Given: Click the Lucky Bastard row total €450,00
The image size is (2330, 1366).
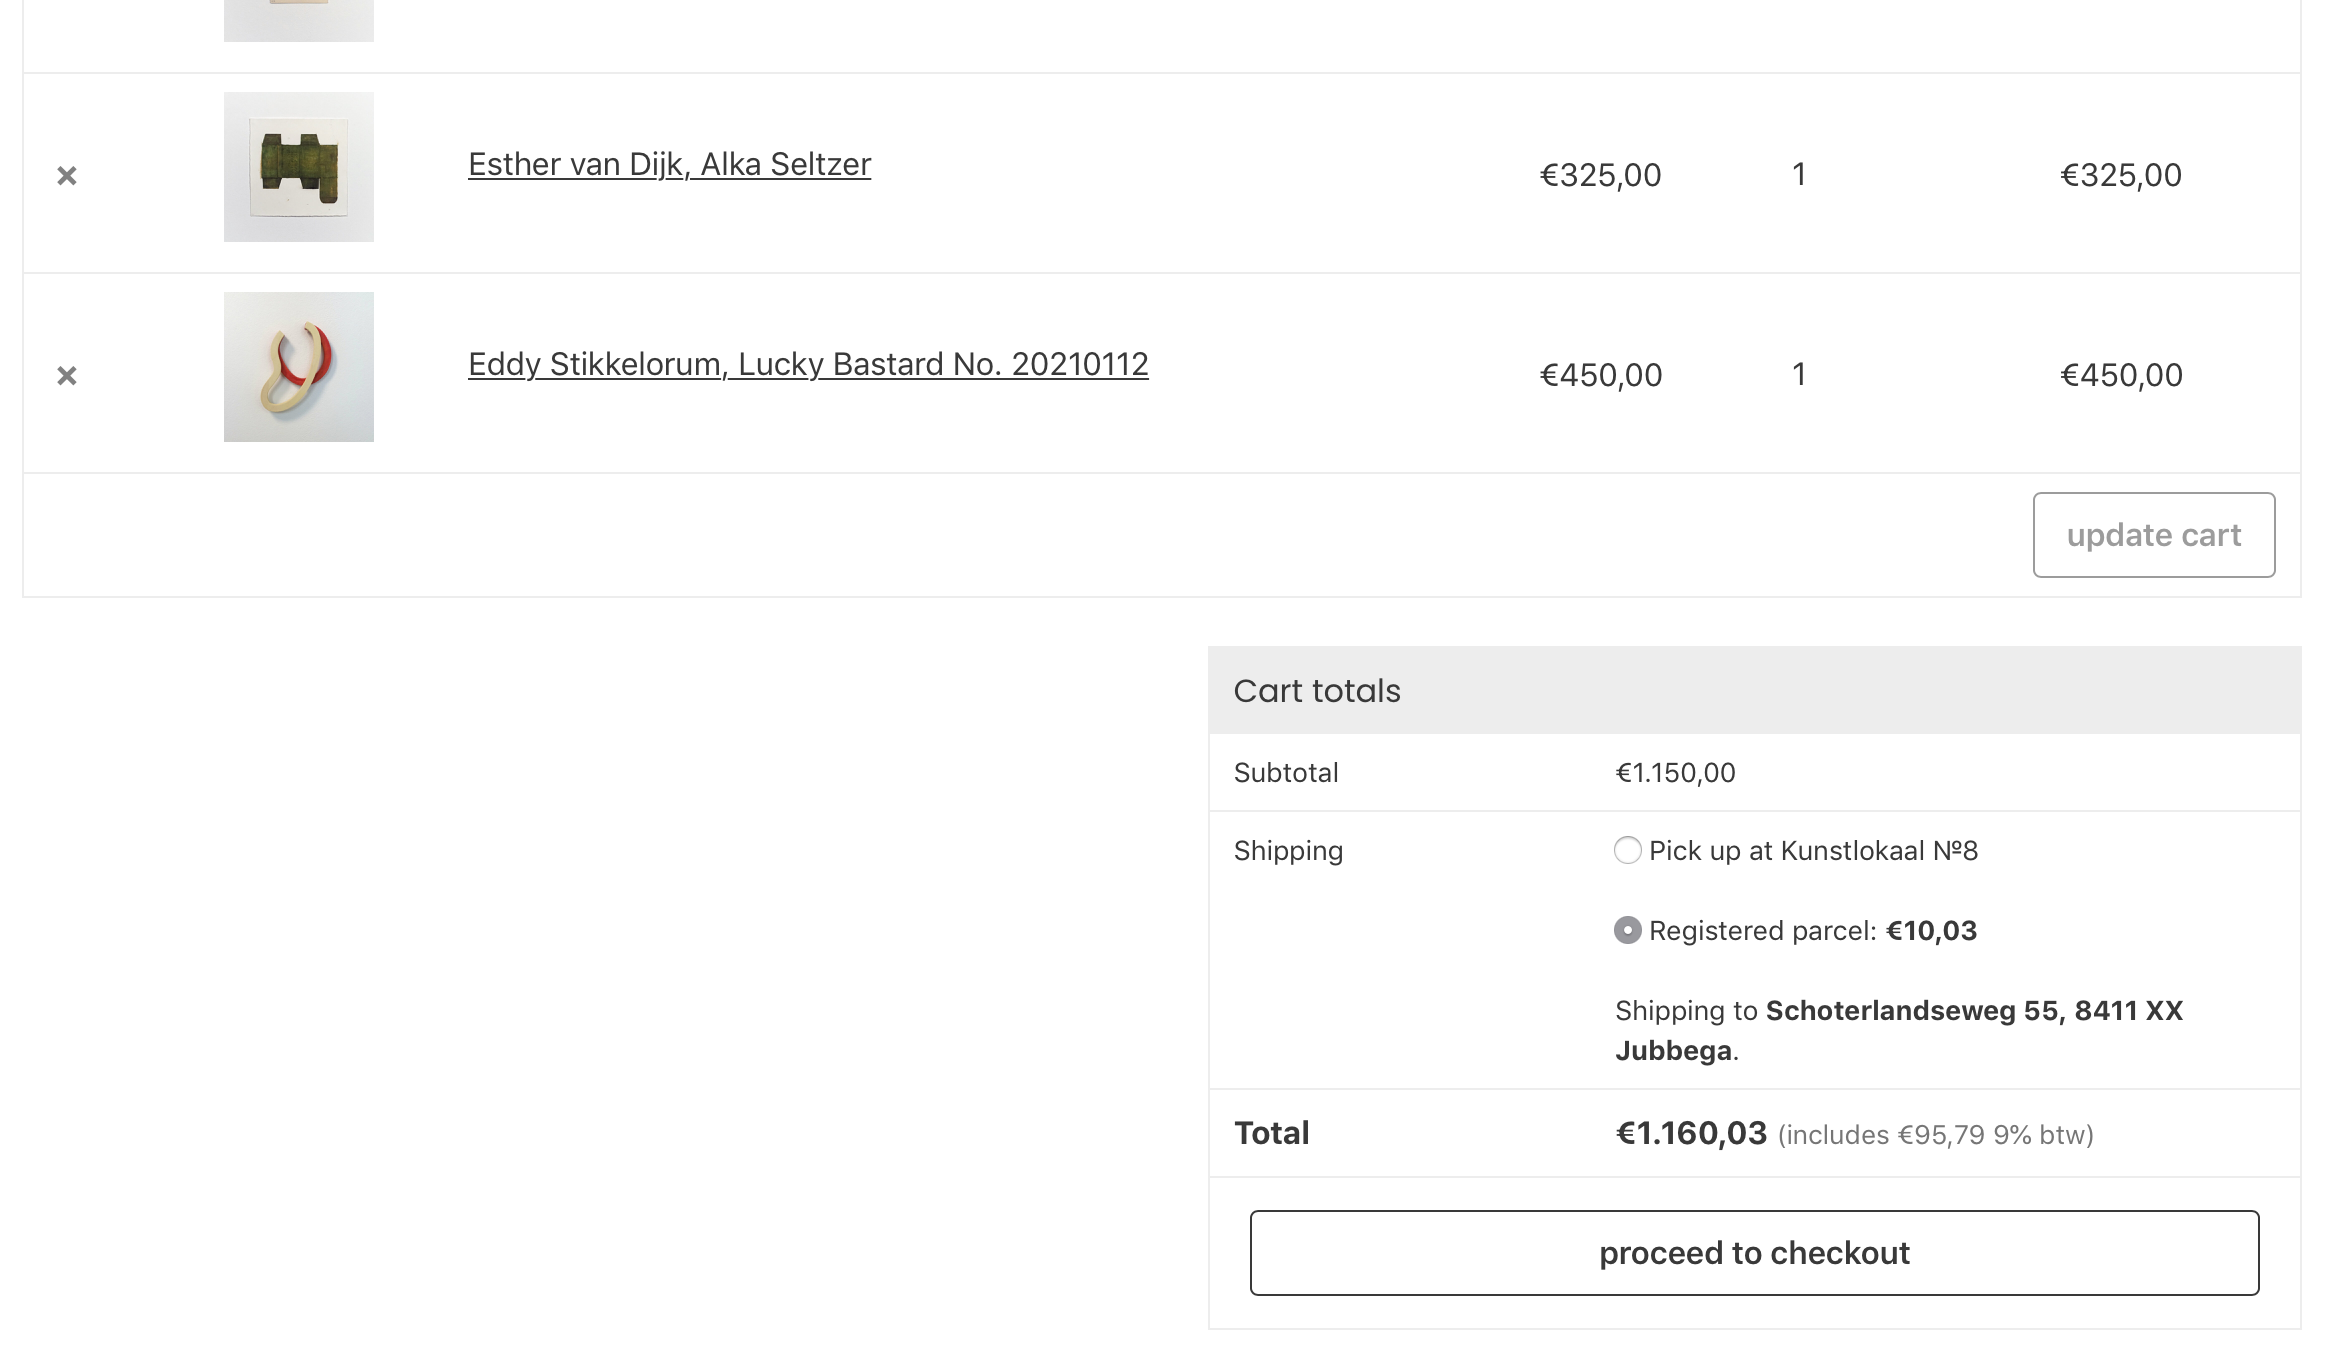Looking at the screenshot, I should tap(2121, 375).
